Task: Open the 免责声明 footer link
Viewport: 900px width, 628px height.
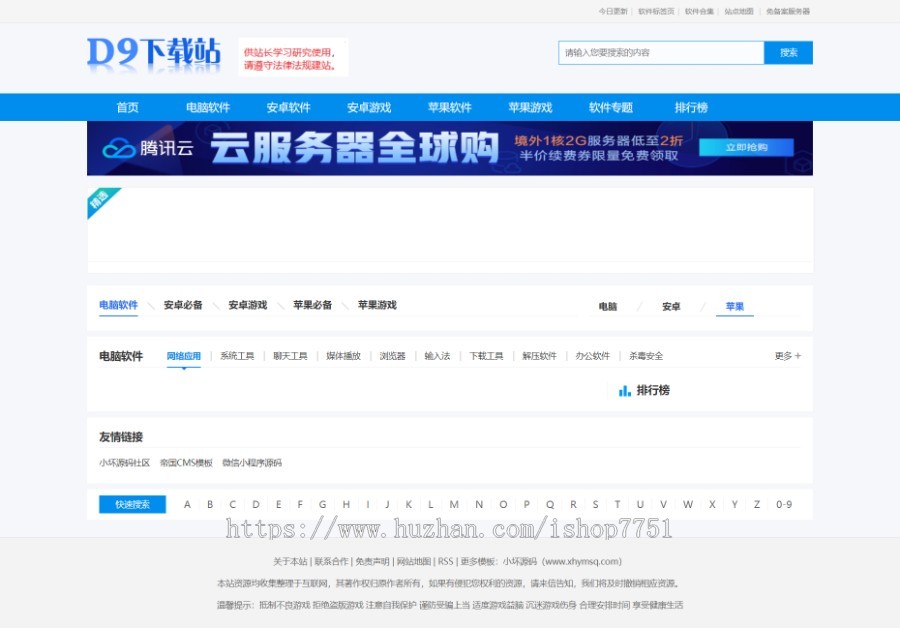Action: (372, 561)
